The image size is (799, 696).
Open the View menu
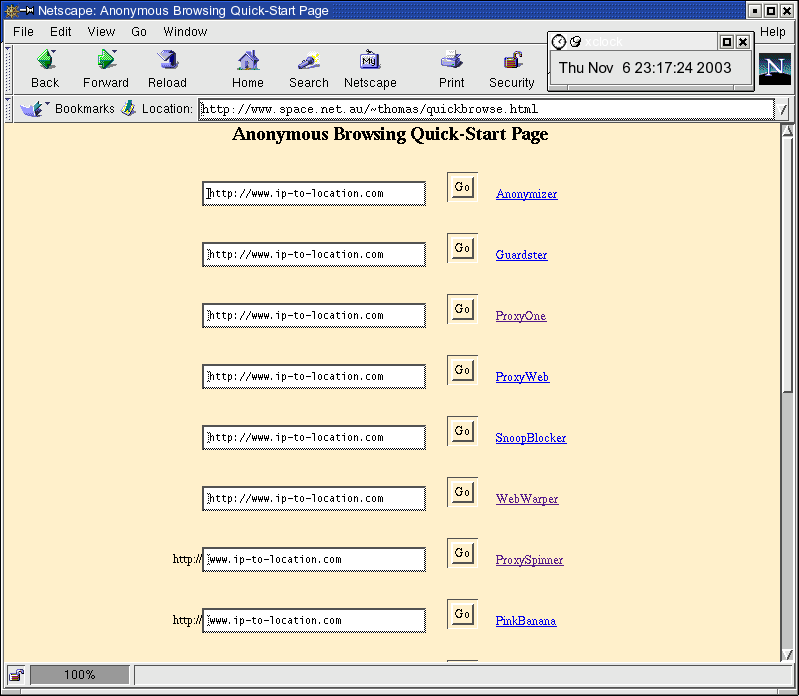pyautogui.click(x=101, y=32)
